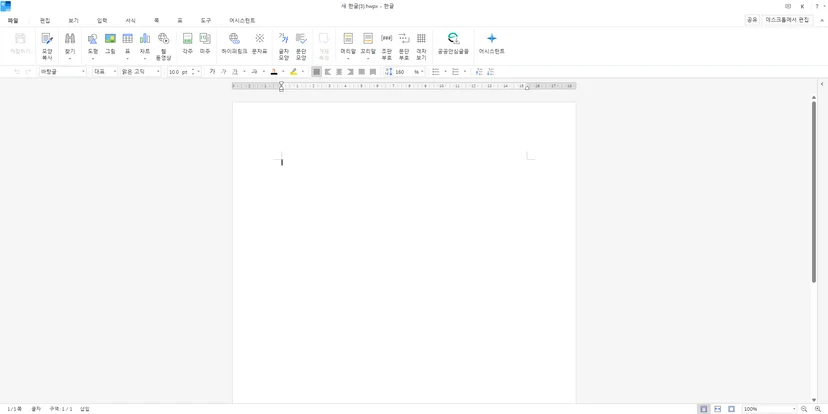Insert a picture using the 그림 icon

110,44
